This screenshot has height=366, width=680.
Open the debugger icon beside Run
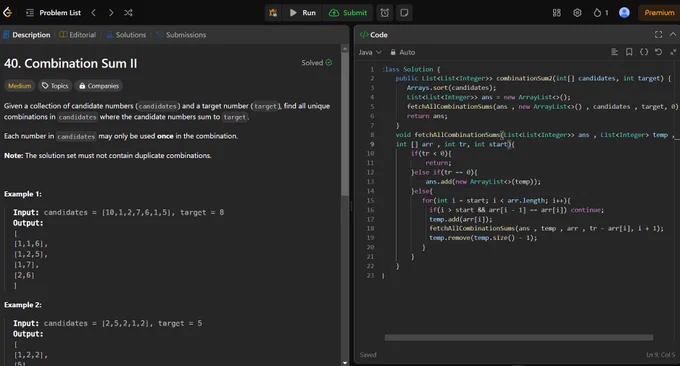[273, 13]
